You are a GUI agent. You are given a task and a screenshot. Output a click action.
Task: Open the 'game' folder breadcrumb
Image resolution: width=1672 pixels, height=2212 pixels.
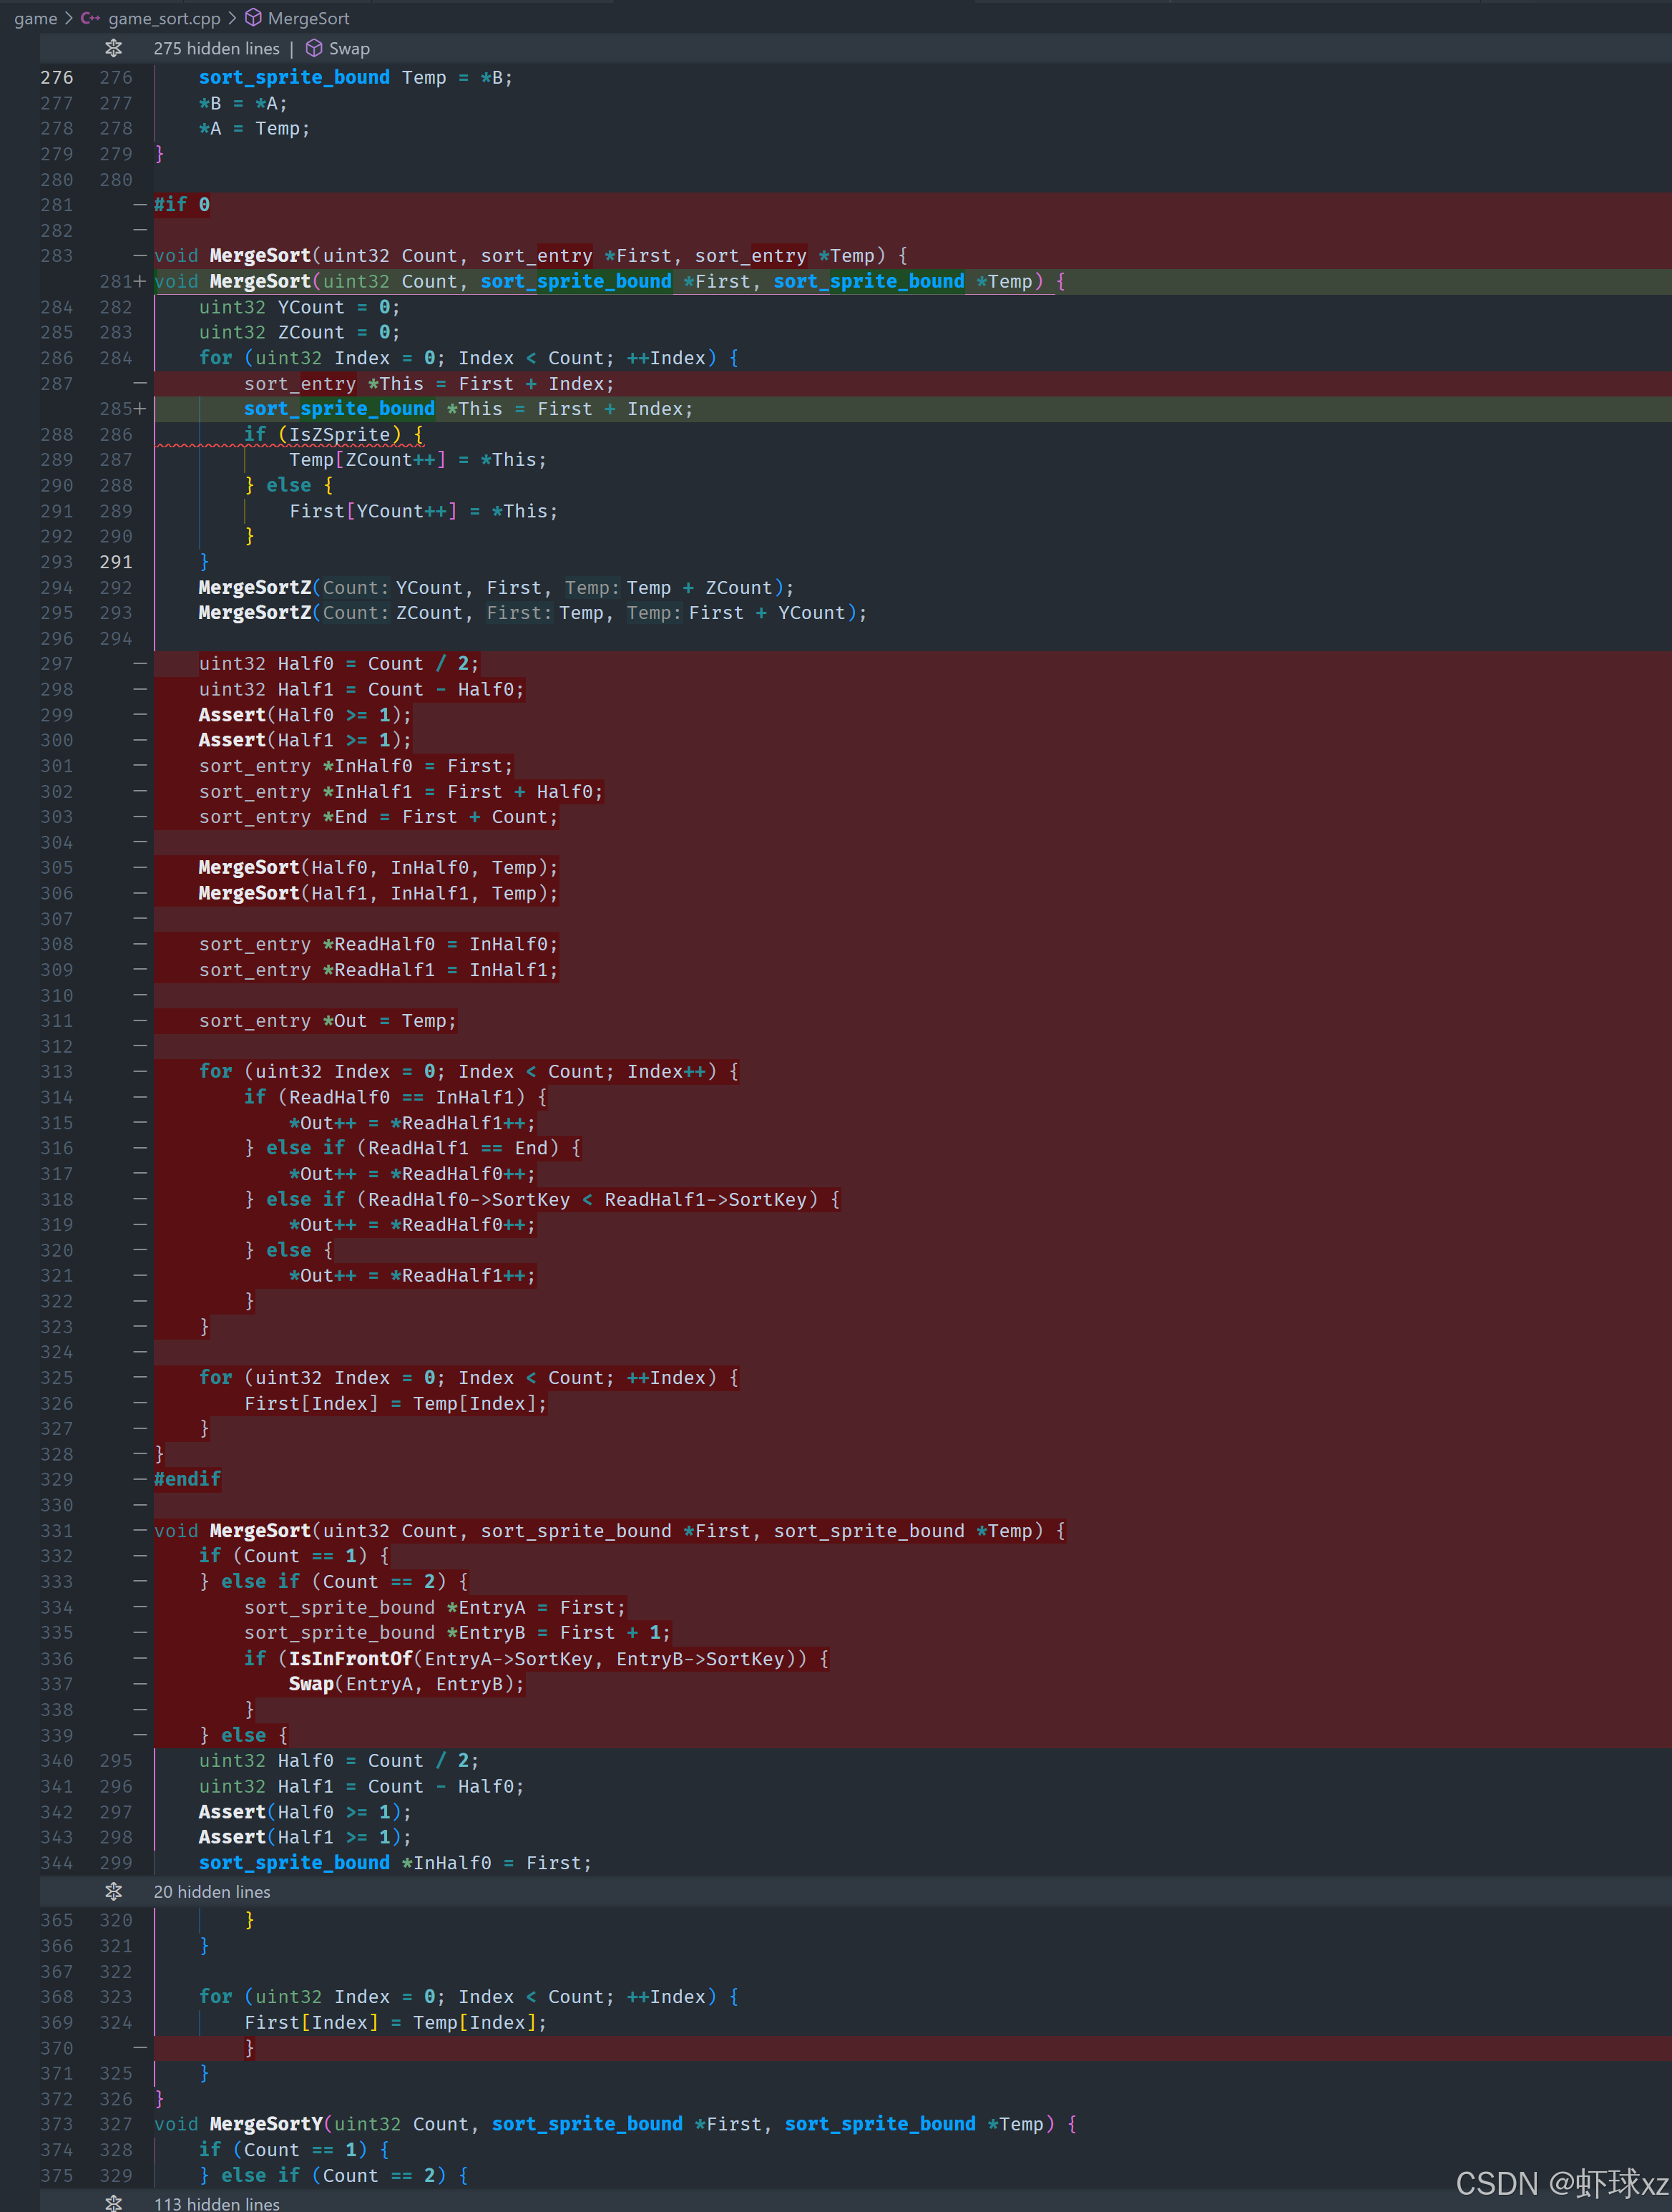tap(35, 18)
